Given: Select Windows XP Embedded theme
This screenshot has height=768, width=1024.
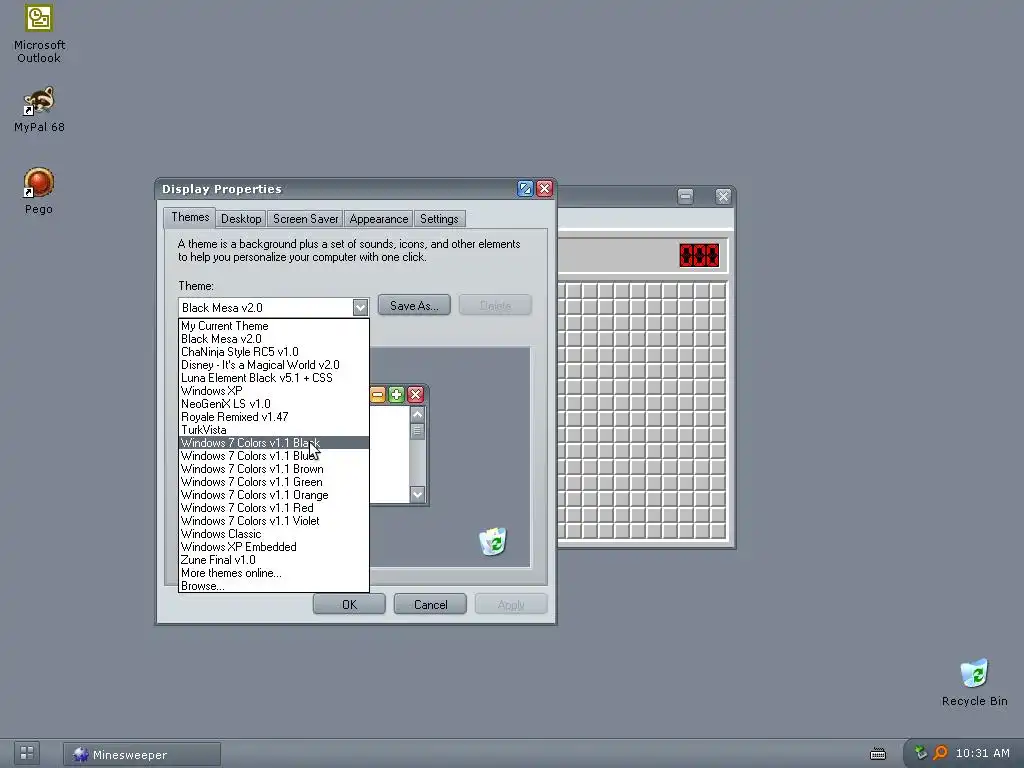Looking at the screenshot, I should (274, 547).
